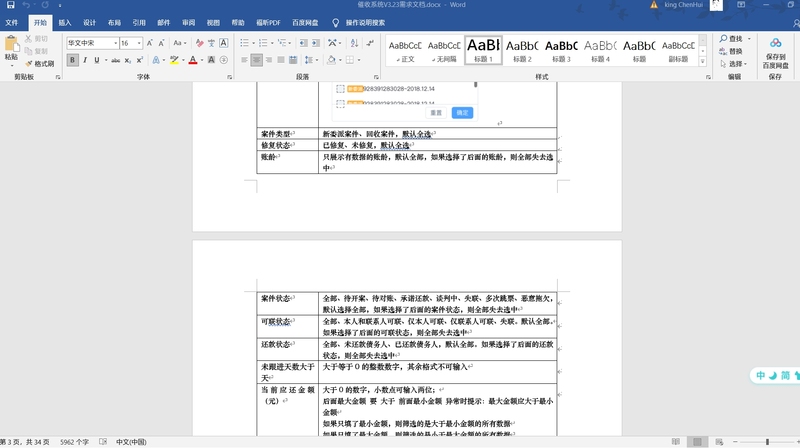Switch to the Layout (布局) tab
The image size is (800, 448).
point(114,23)
